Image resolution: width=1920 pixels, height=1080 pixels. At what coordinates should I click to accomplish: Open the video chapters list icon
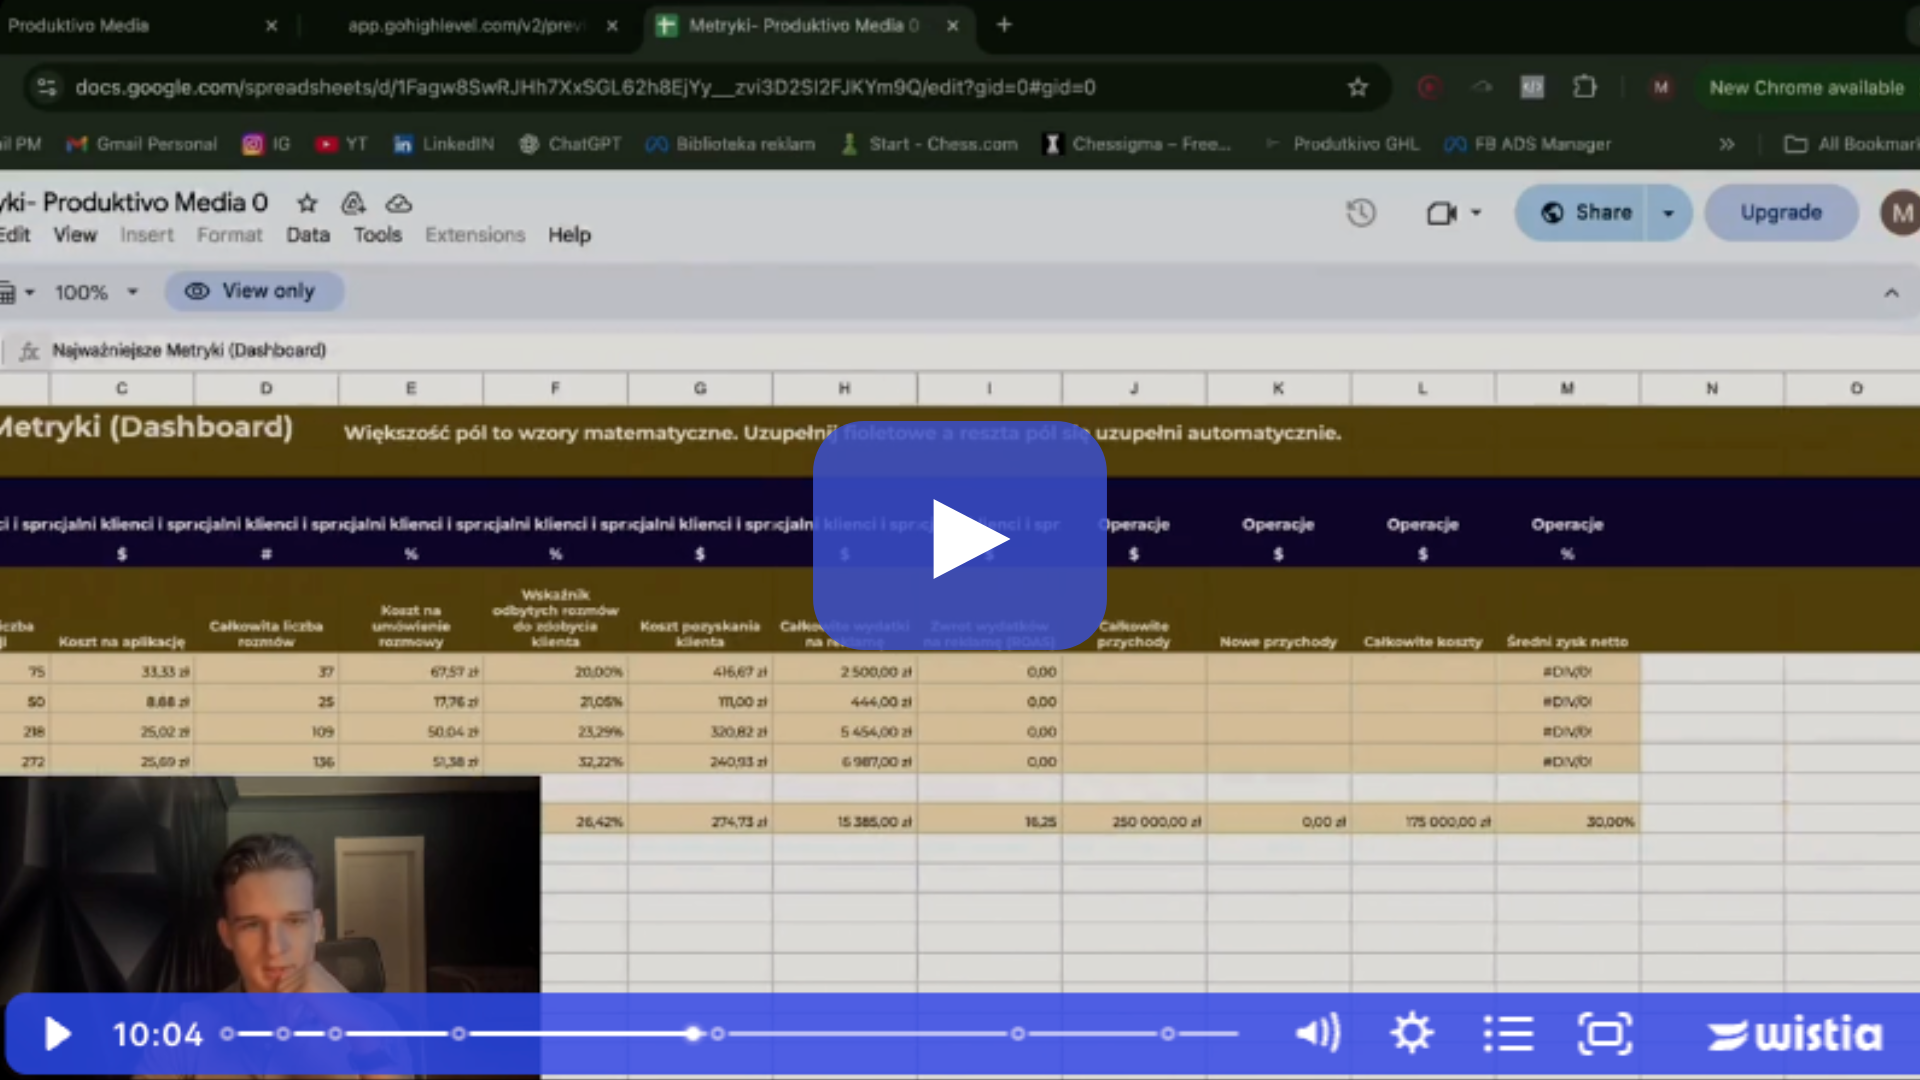(1508, 1033)
